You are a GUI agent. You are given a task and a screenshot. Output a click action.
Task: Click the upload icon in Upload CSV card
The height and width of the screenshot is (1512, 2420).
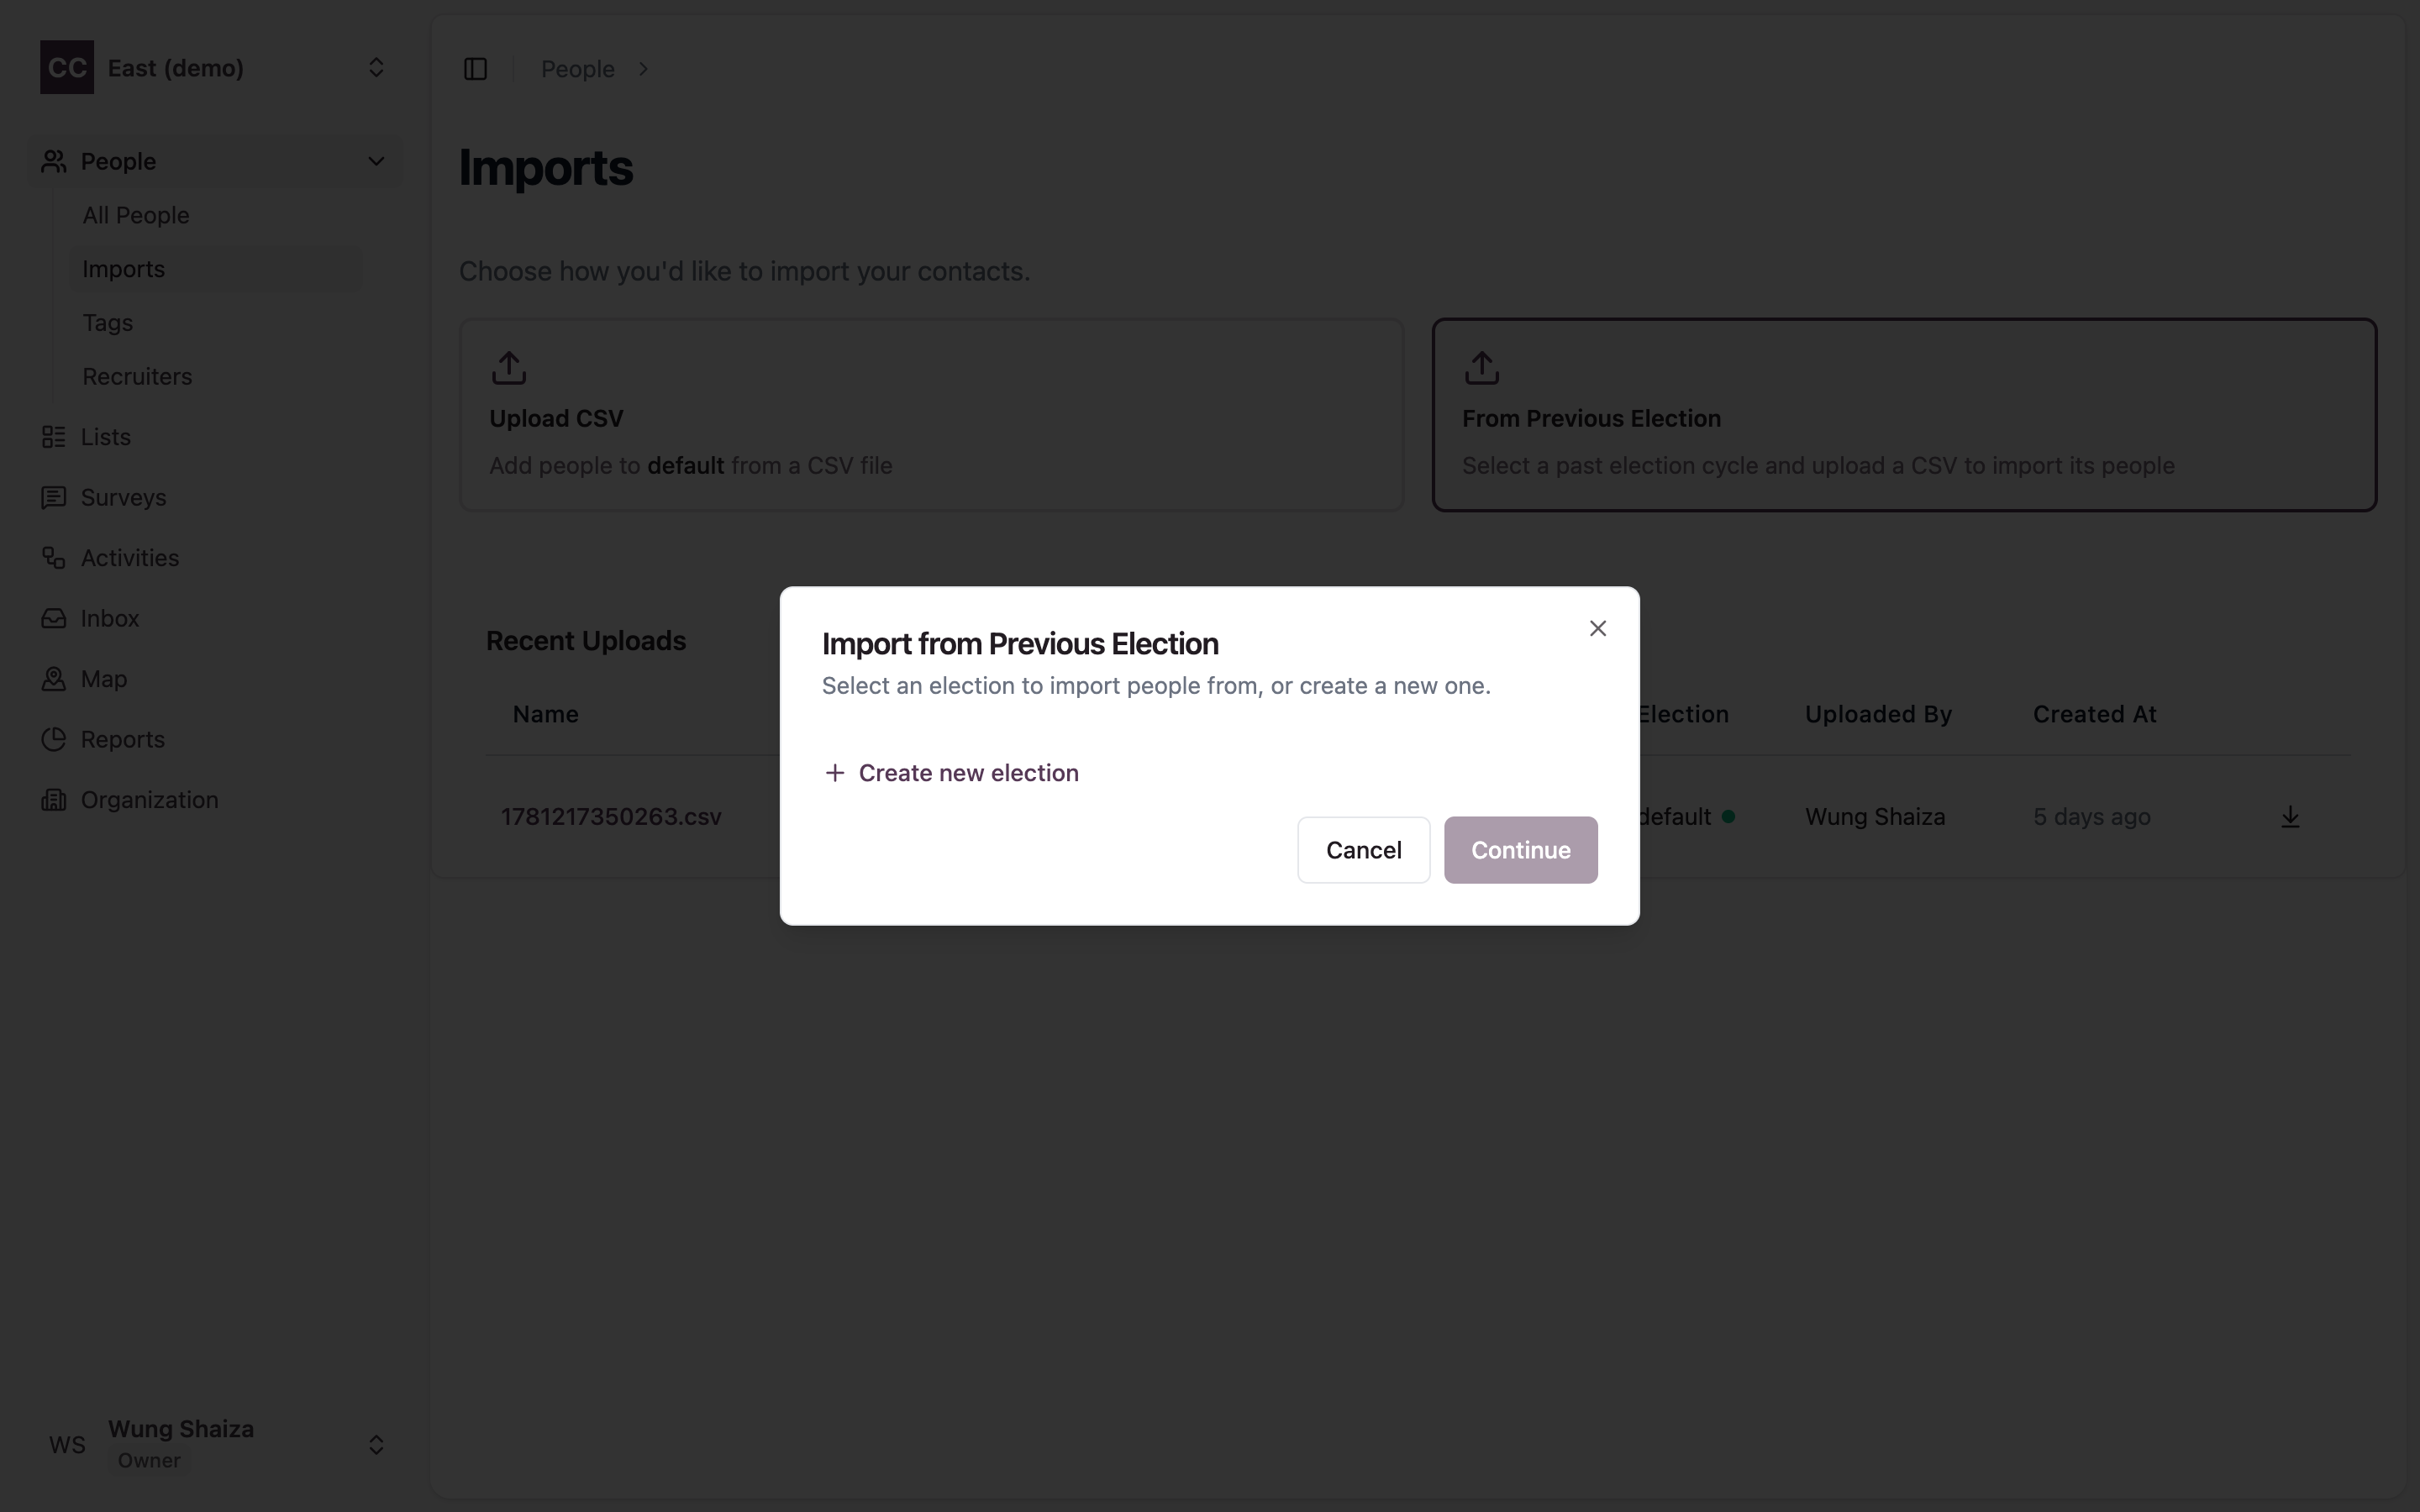509,368
